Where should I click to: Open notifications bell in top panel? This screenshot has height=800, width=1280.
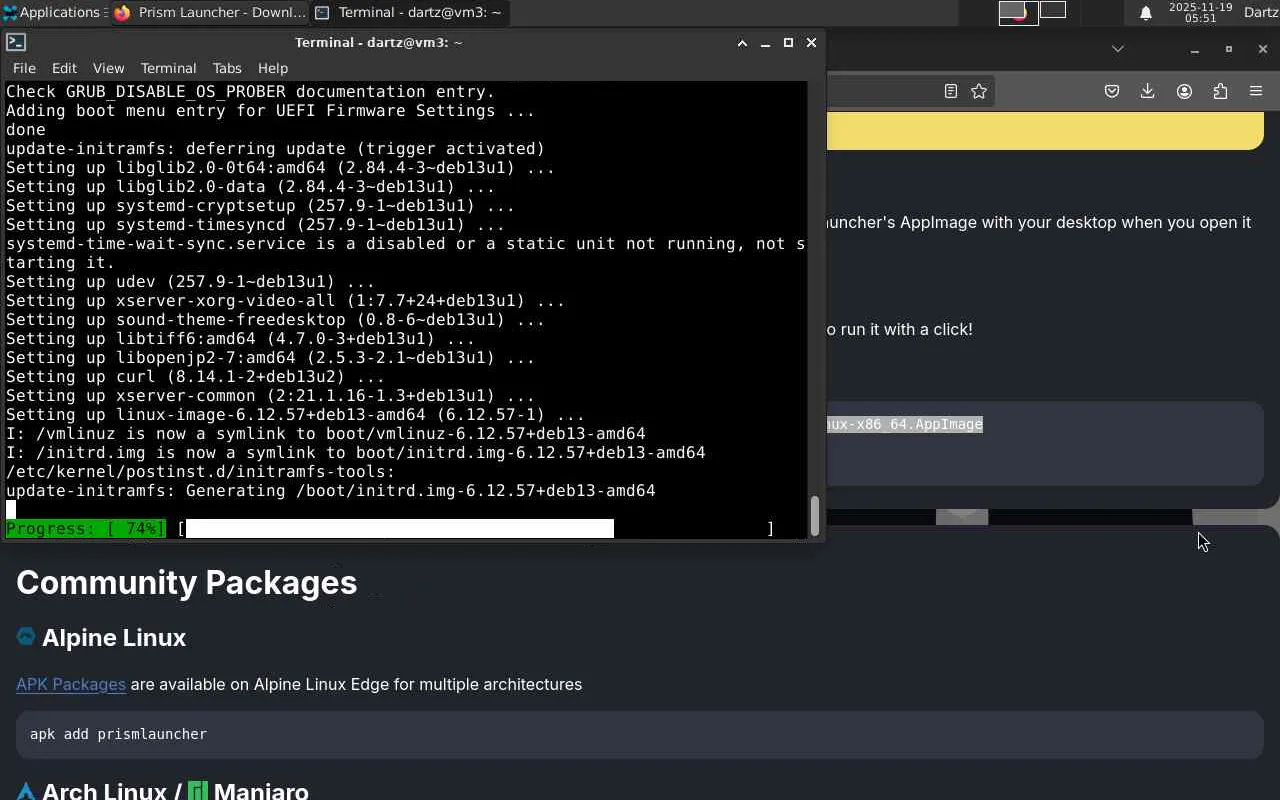1146,12
